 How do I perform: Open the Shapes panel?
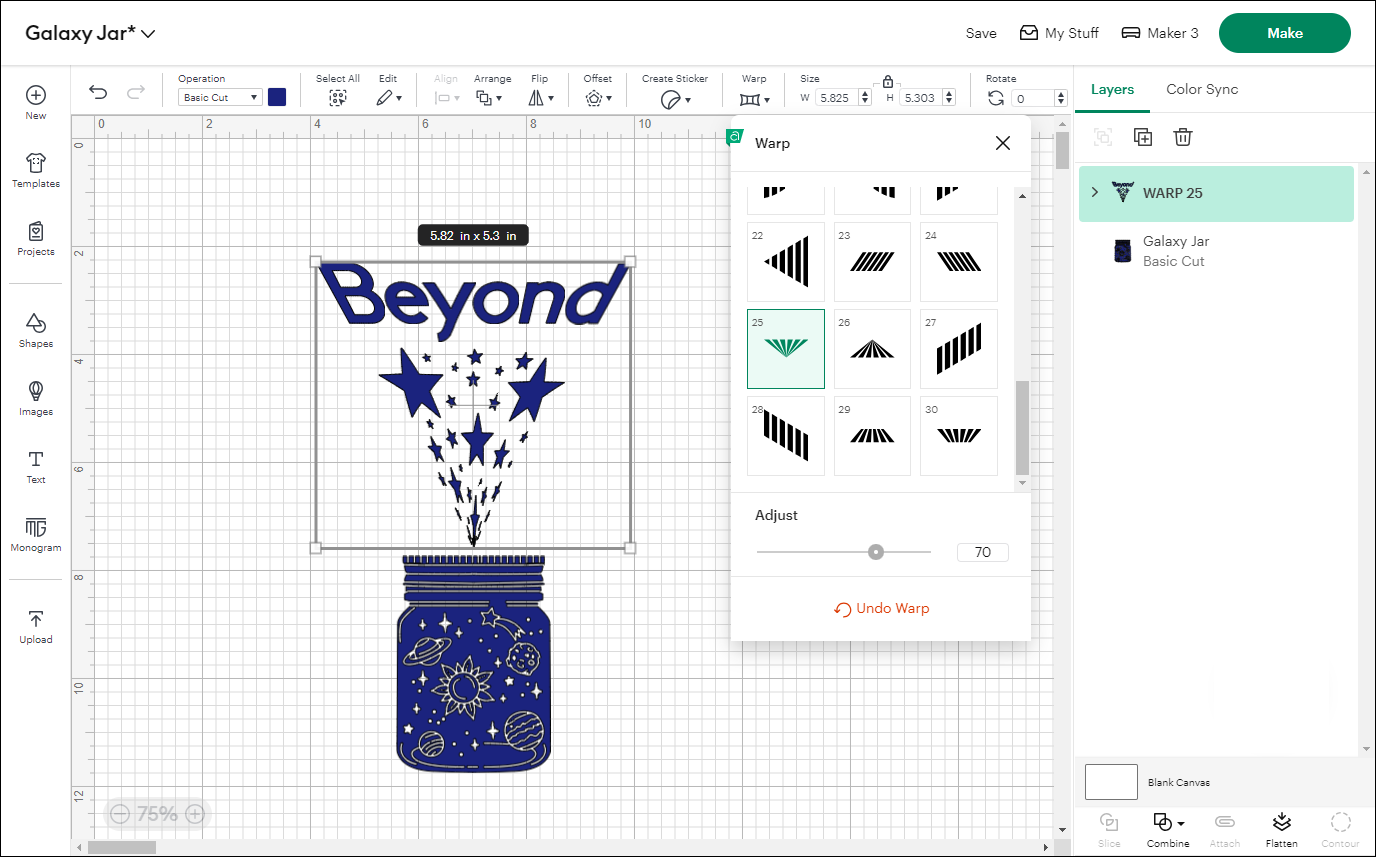tap(35, 331)
